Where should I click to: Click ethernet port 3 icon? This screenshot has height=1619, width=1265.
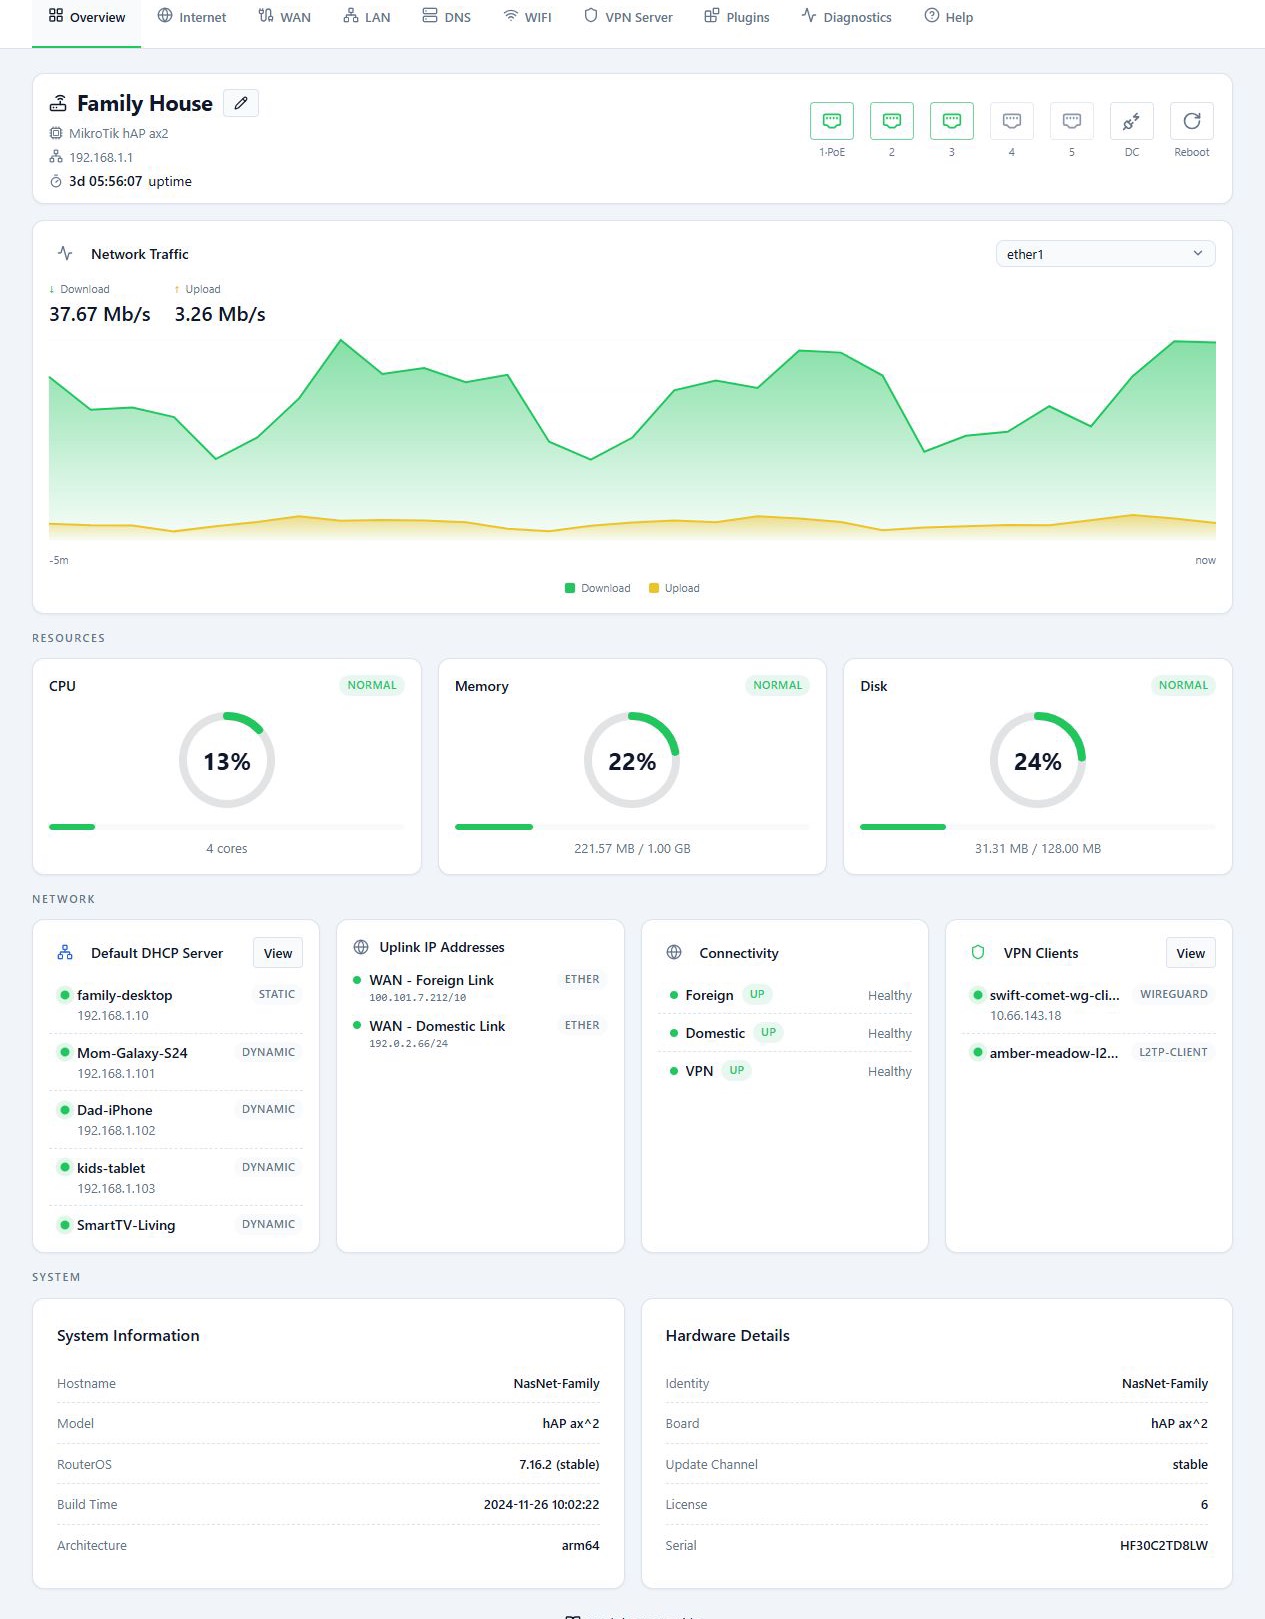pos(951,121)
